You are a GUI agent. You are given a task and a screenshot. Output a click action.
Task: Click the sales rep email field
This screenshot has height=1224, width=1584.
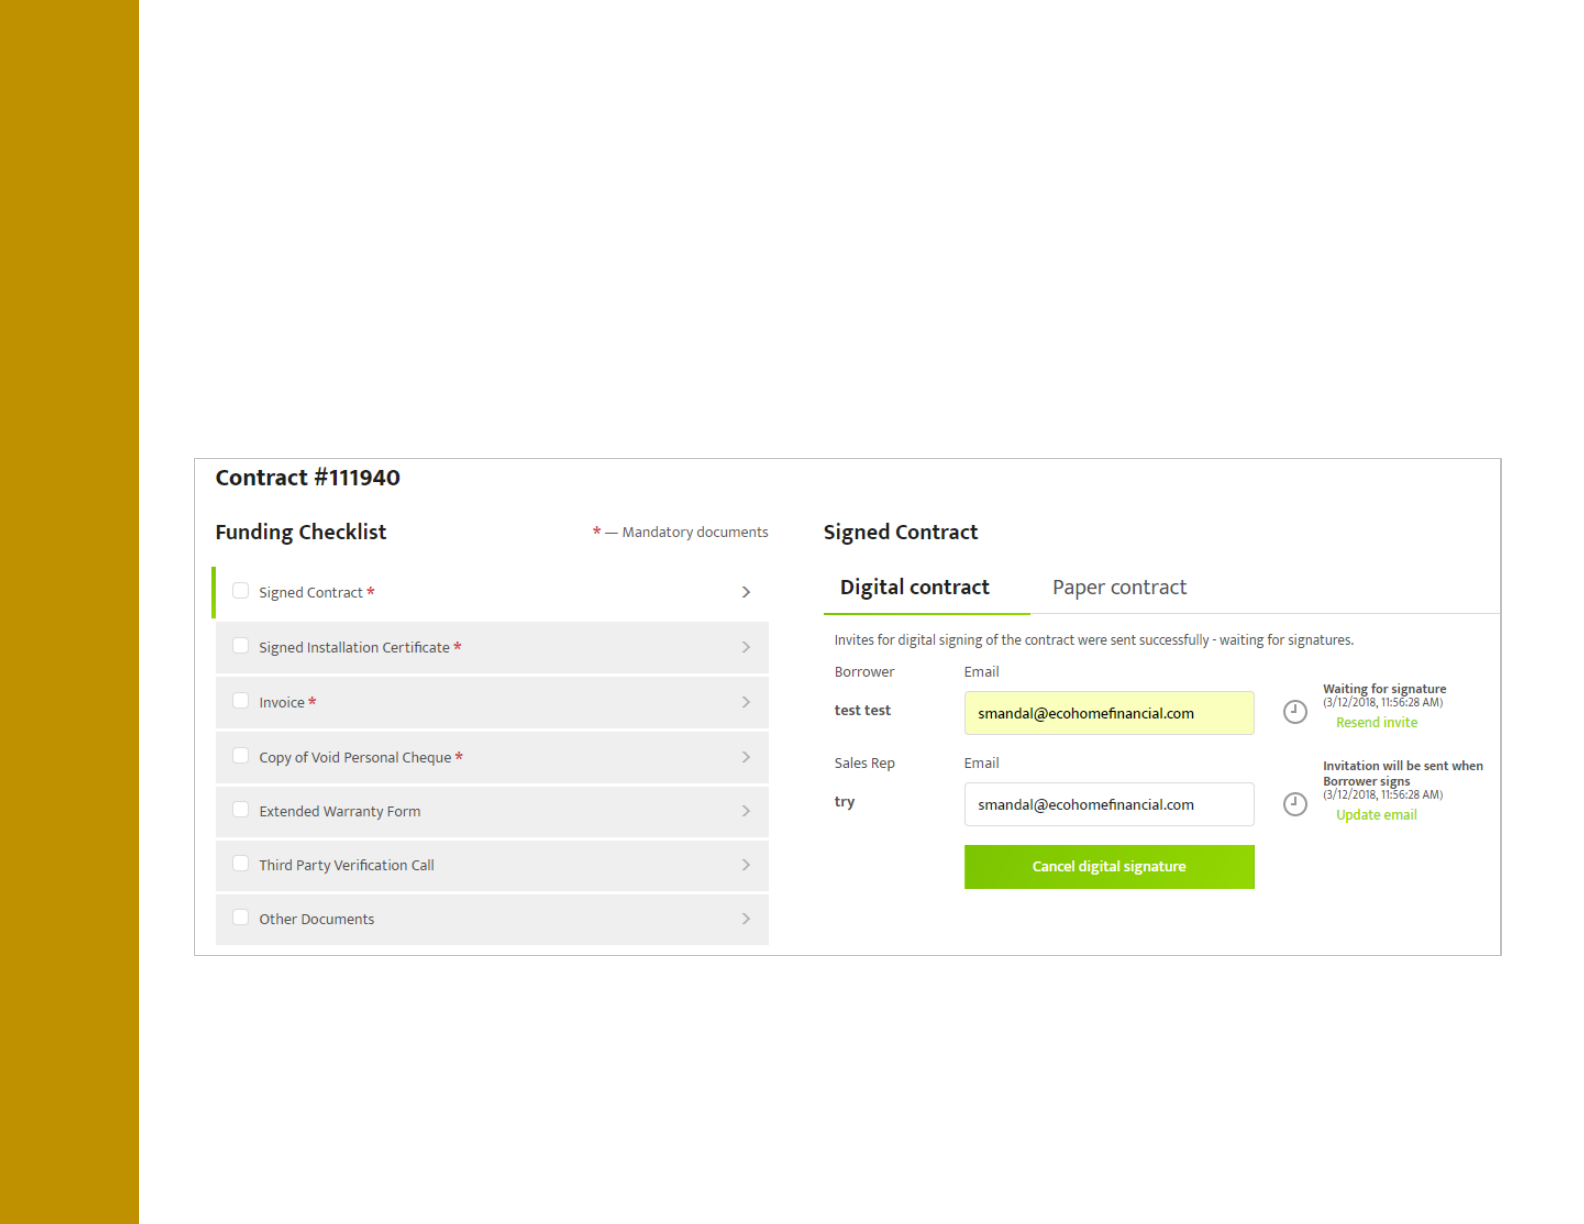[1108, 805]
